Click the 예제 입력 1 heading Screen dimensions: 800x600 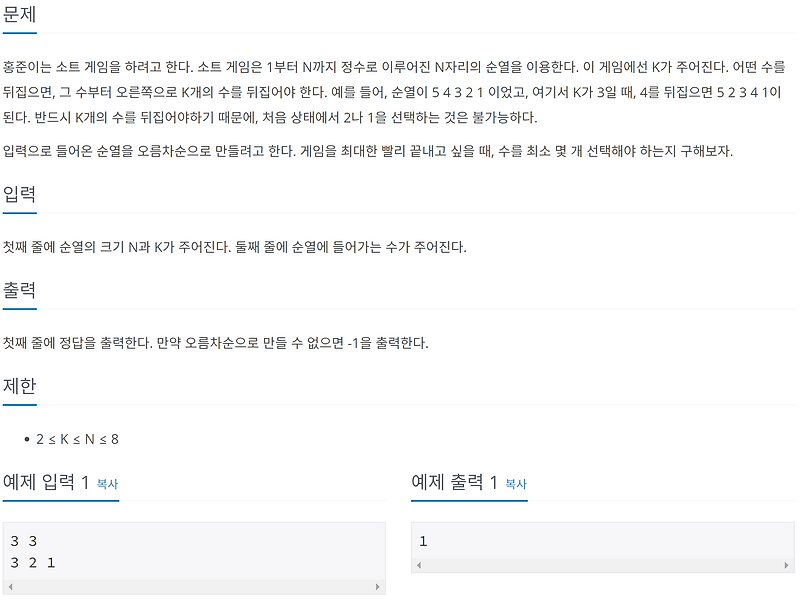[x=45, y=482]
